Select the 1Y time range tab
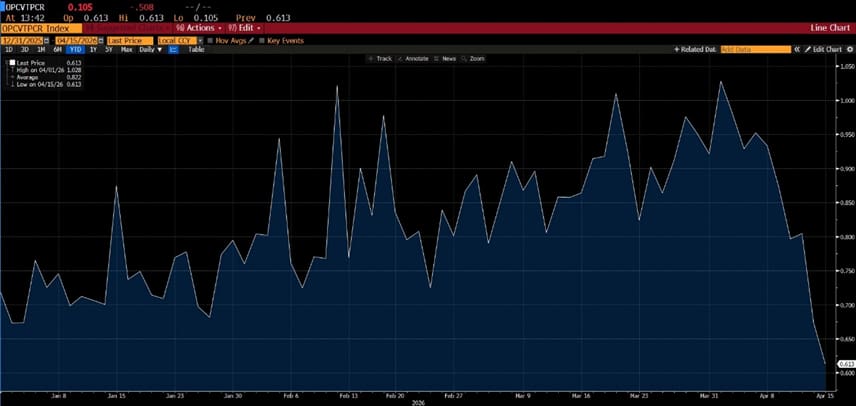The height and width of the screenshot is (406, 856). click(x=93, y=49)
